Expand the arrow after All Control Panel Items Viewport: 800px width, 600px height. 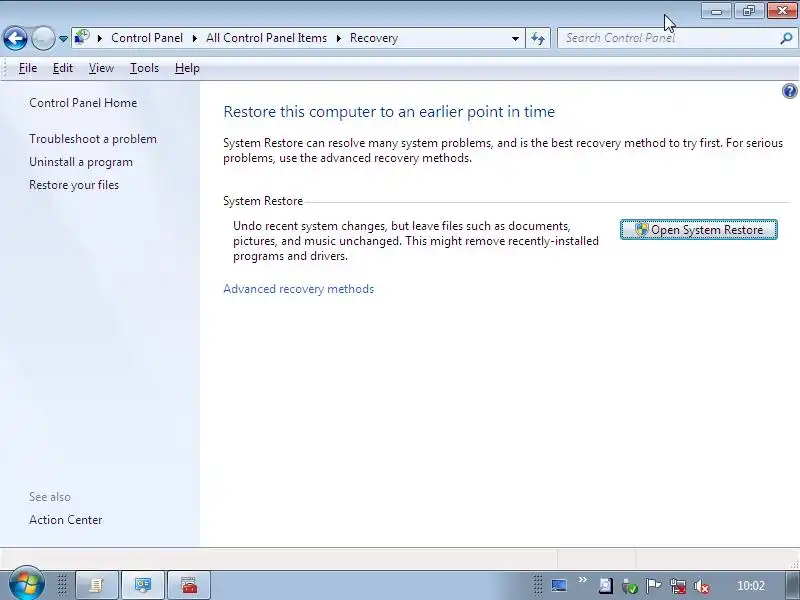tap(339, 38)
